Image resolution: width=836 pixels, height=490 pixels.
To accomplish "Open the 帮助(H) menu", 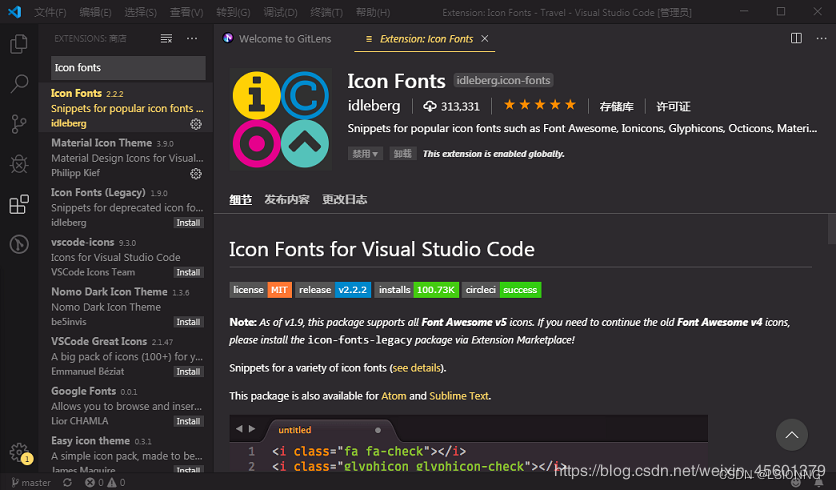I will [373, 12].
